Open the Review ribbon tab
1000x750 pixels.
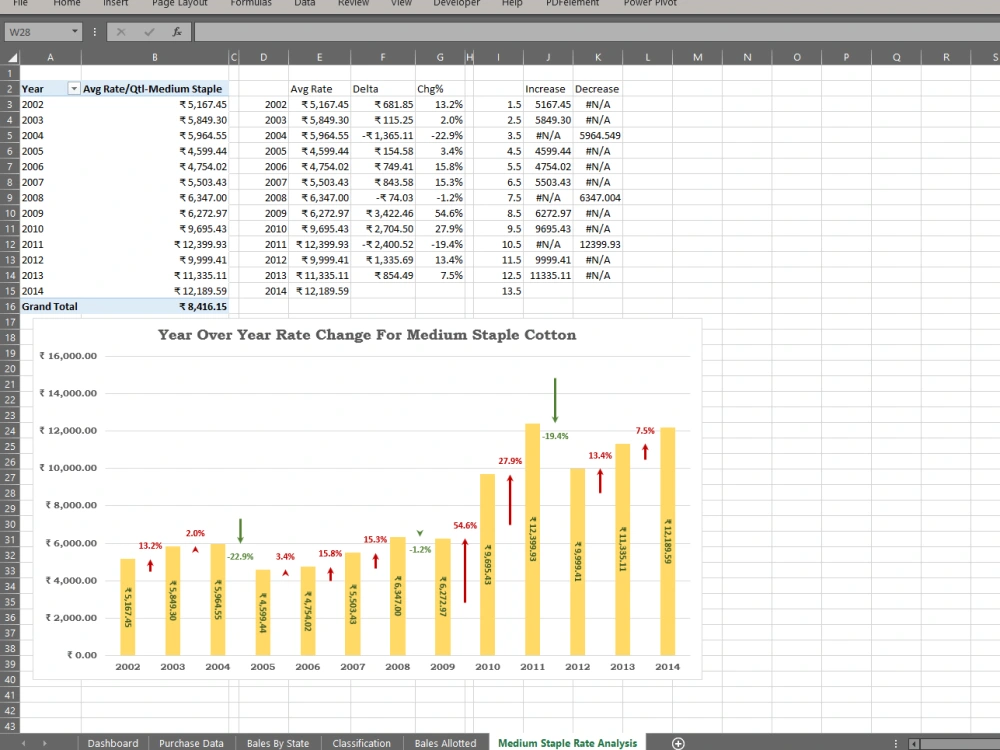click(x=353, y=3)
